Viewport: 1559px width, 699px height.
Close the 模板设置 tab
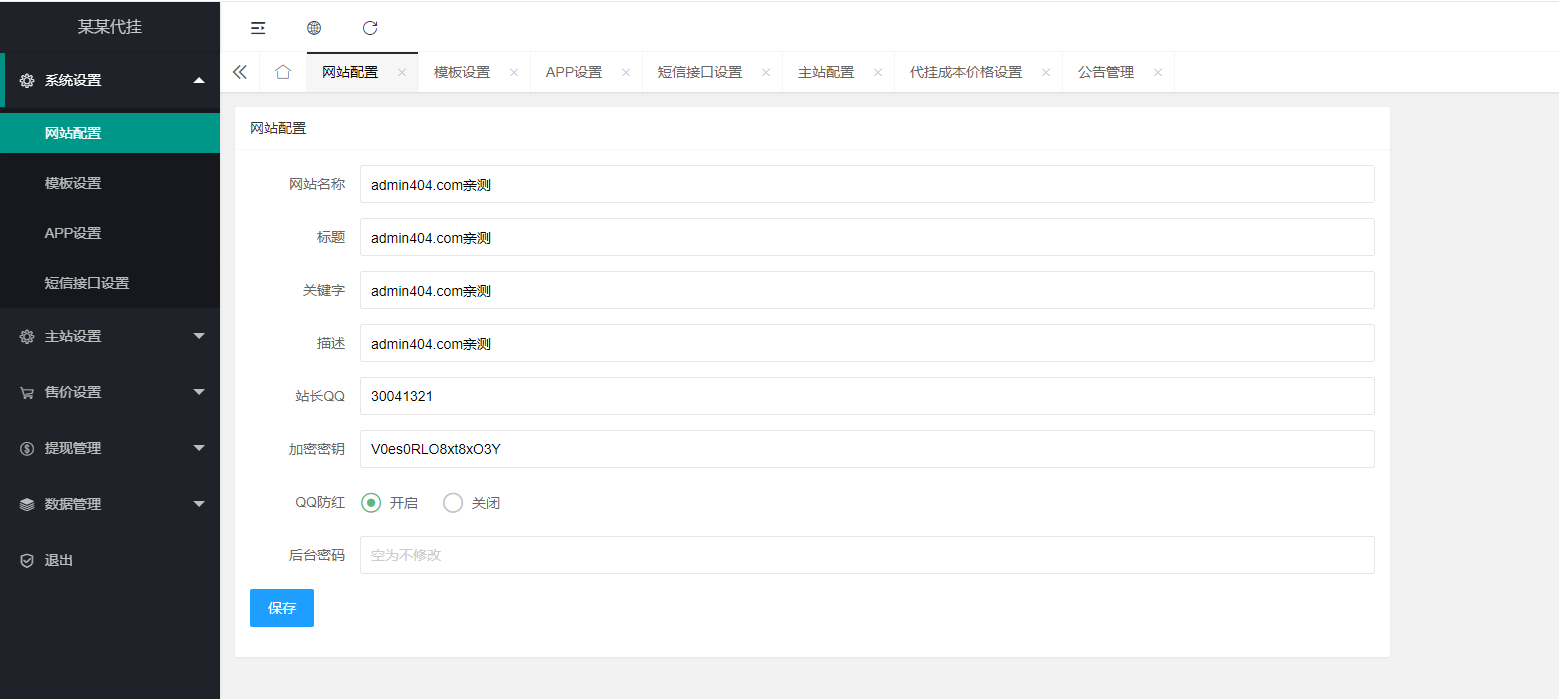pyautogui.click(x=514, y=72)
